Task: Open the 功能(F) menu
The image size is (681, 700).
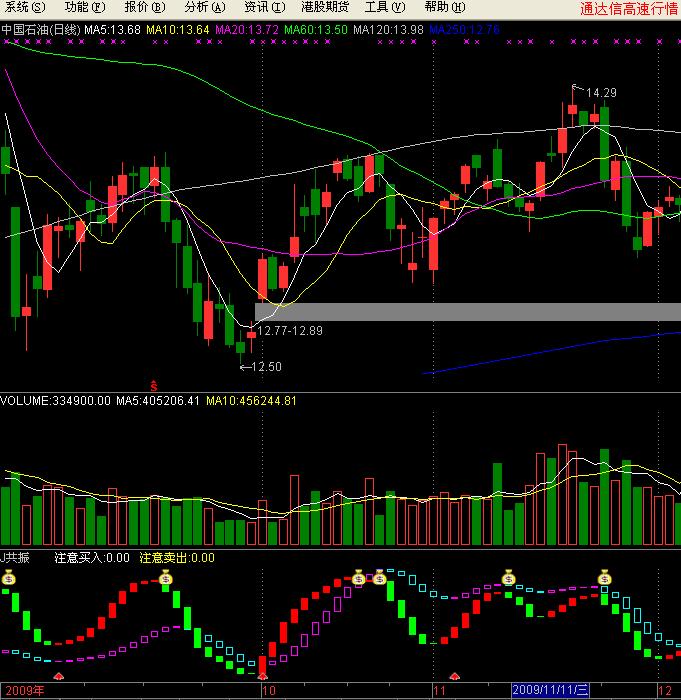Action: tap(85, 7)
